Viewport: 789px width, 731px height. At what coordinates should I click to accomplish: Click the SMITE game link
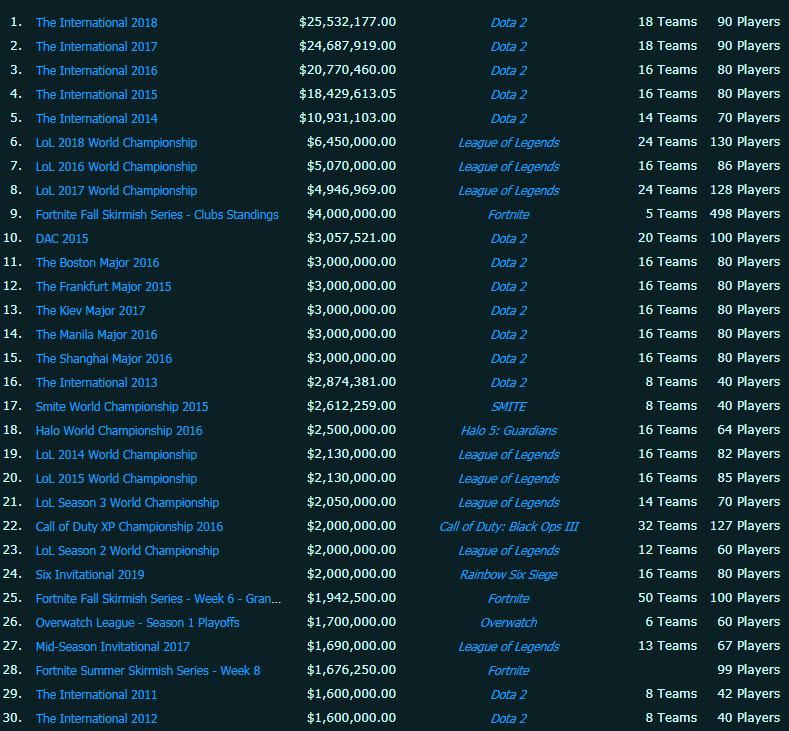pos(509,407)
